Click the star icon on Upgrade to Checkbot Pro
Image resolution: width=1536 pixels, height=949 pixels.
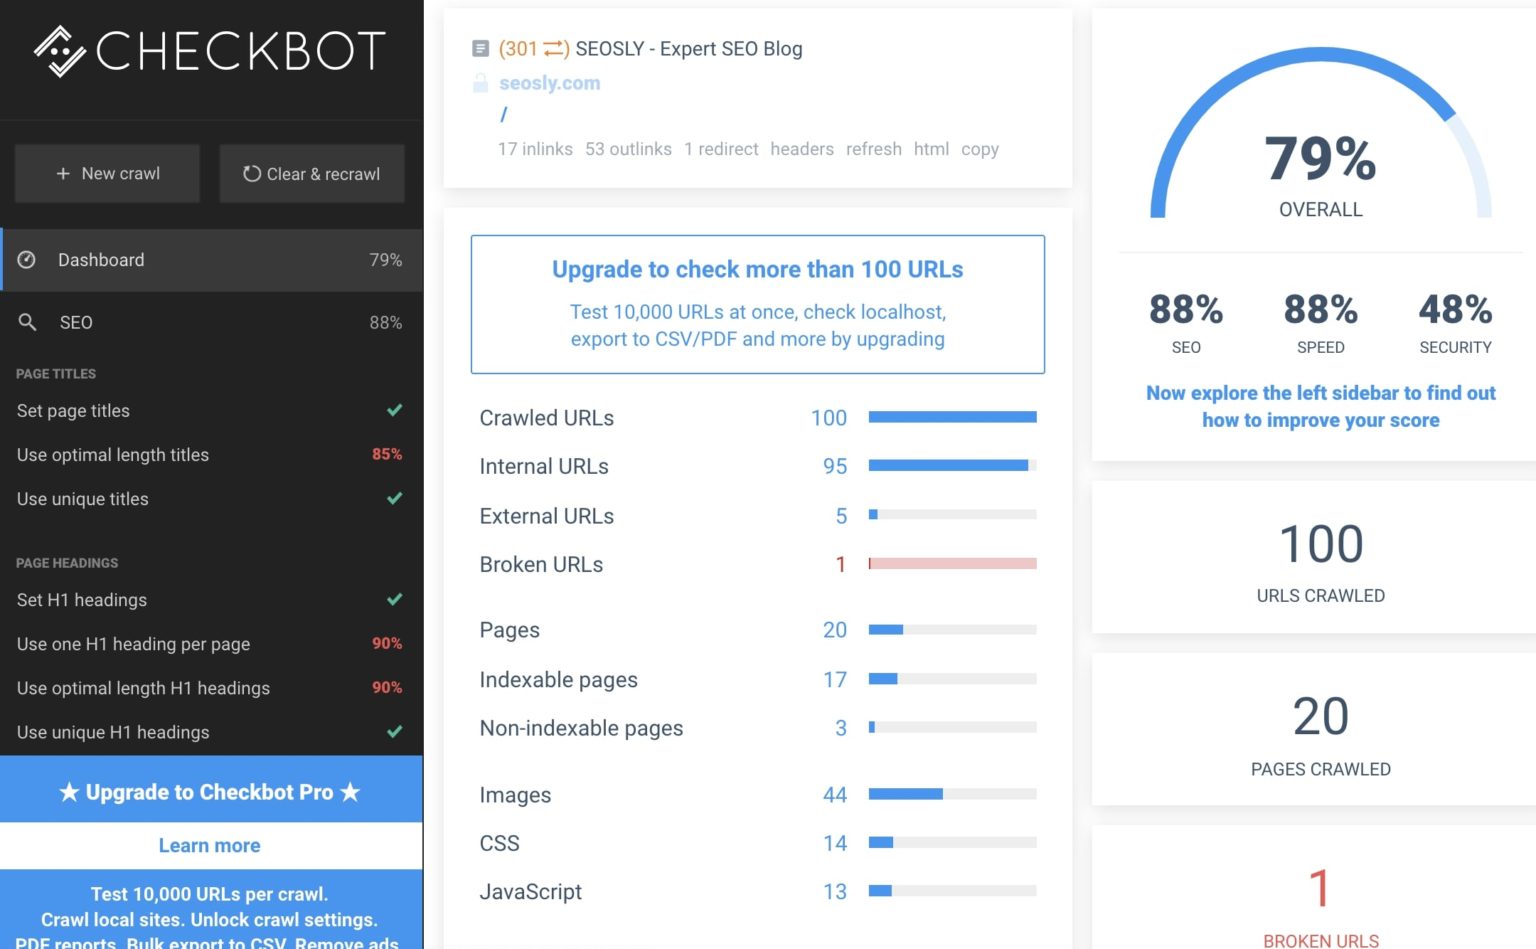tap(69, 791)
